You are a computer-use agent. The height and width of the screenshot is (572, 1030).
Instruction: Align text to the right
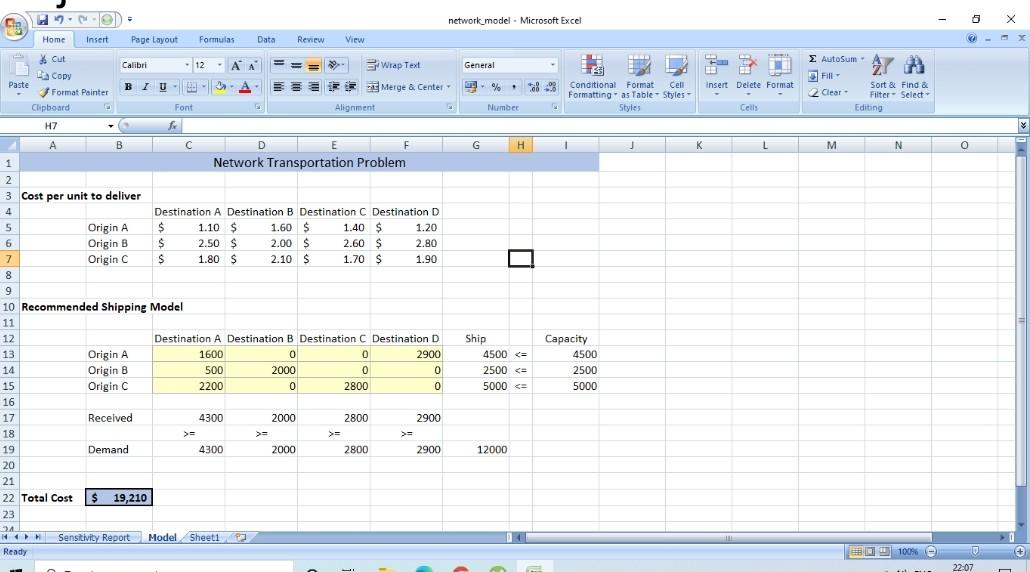tap(314, 87)
